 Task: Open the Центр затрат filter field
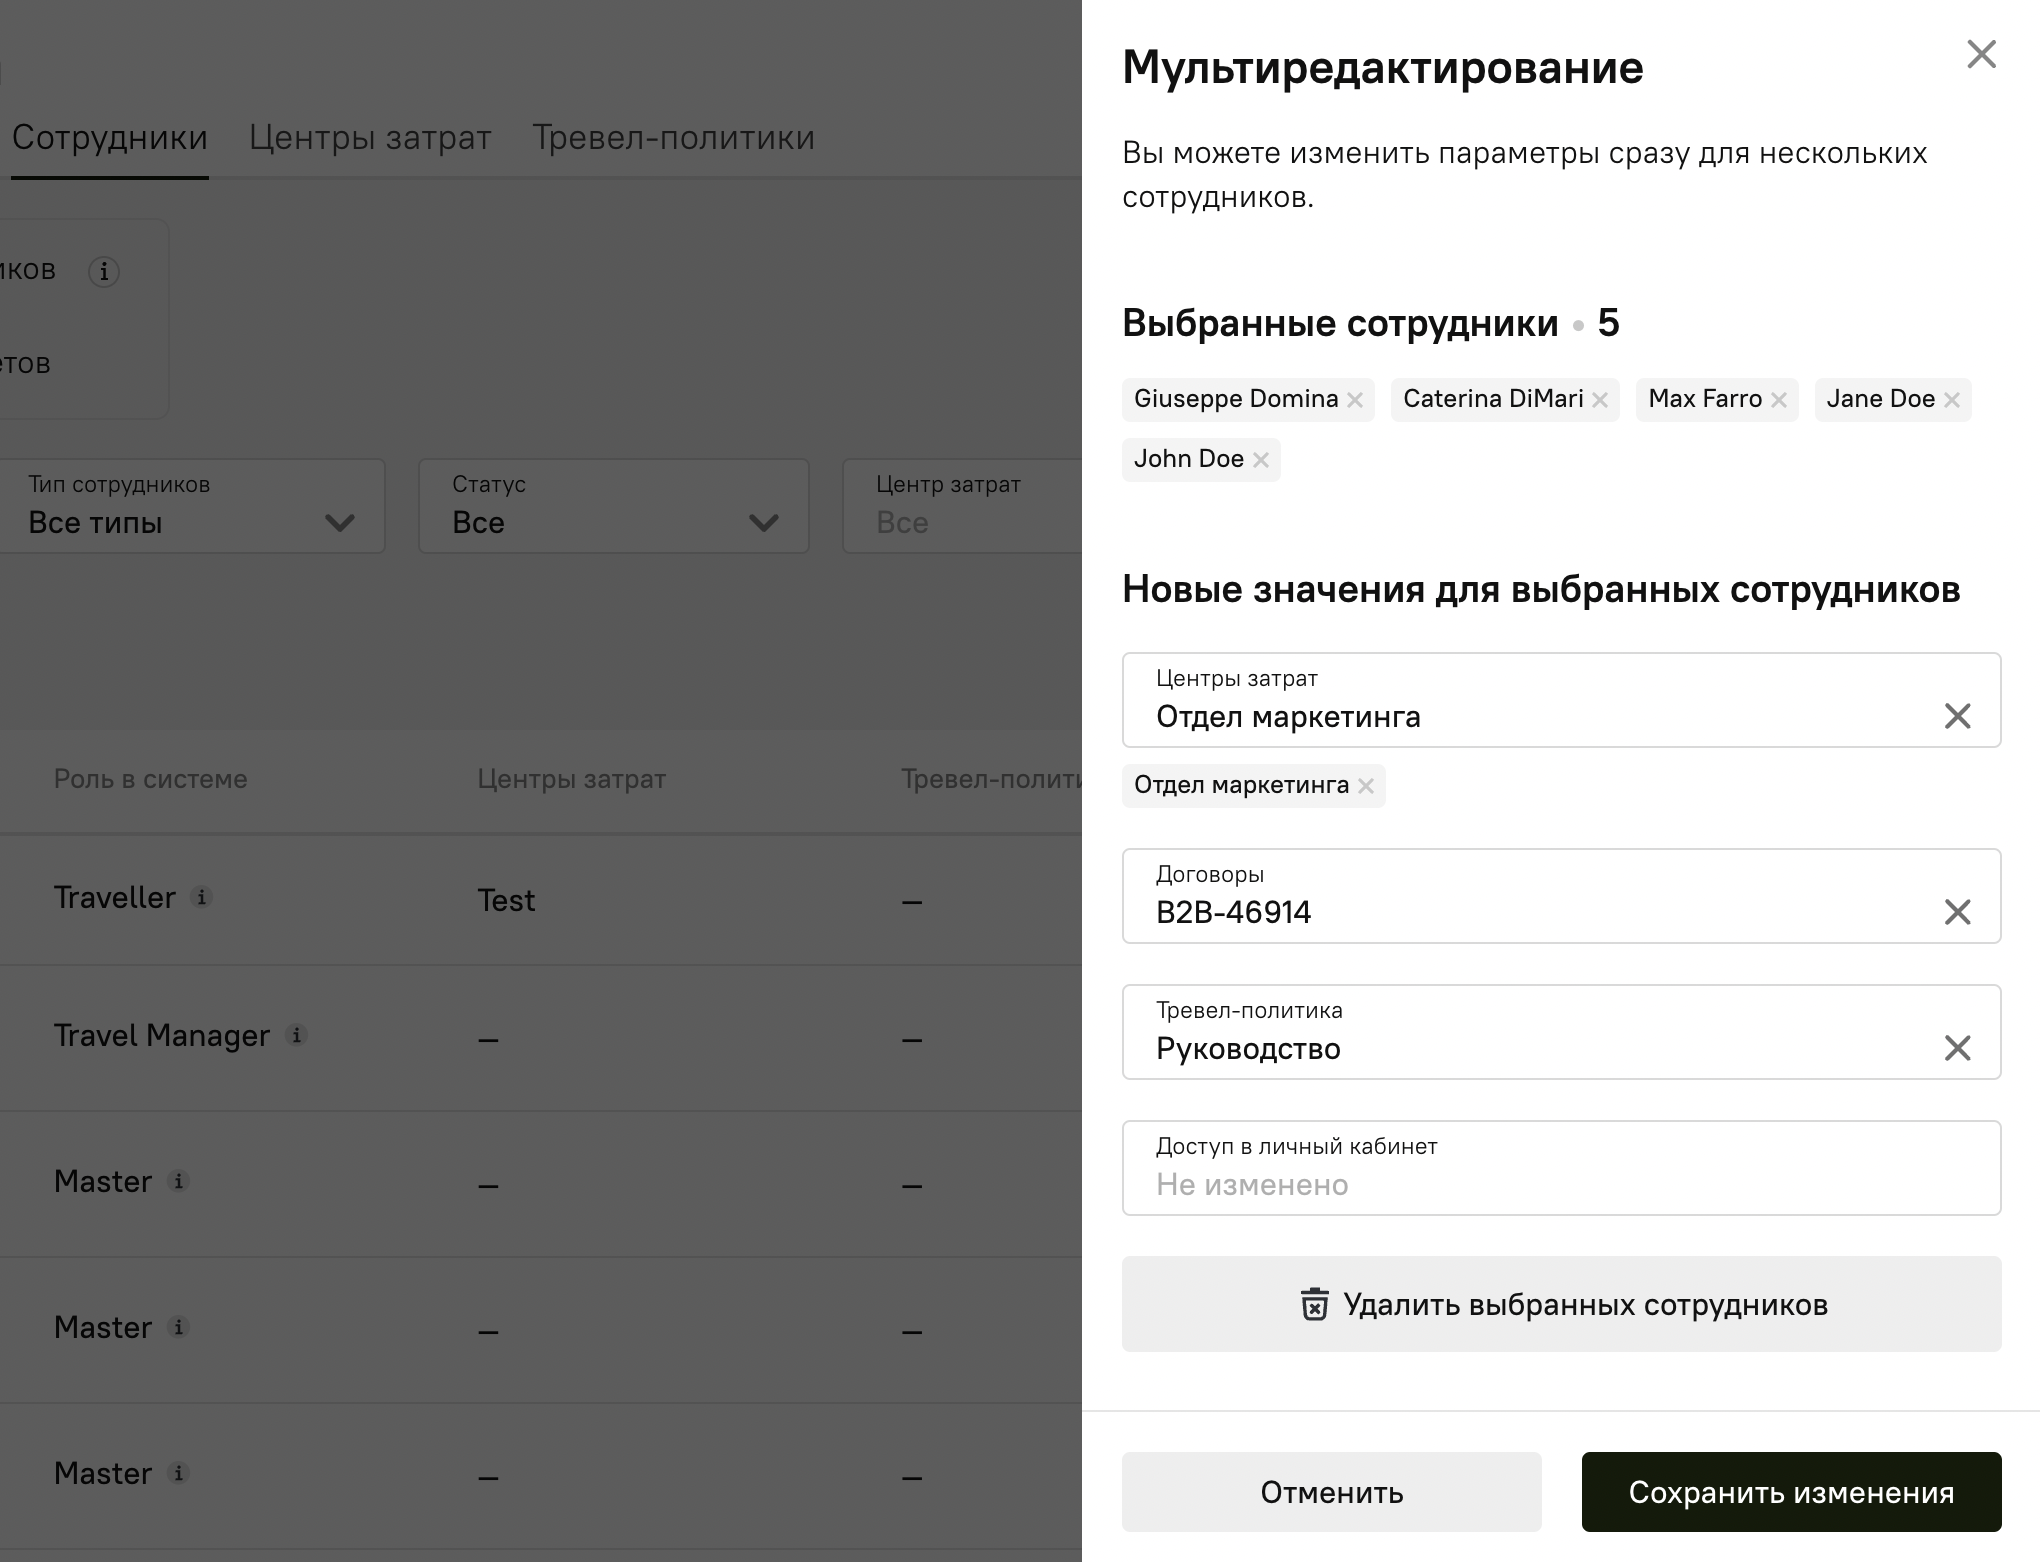coord(960,507)
